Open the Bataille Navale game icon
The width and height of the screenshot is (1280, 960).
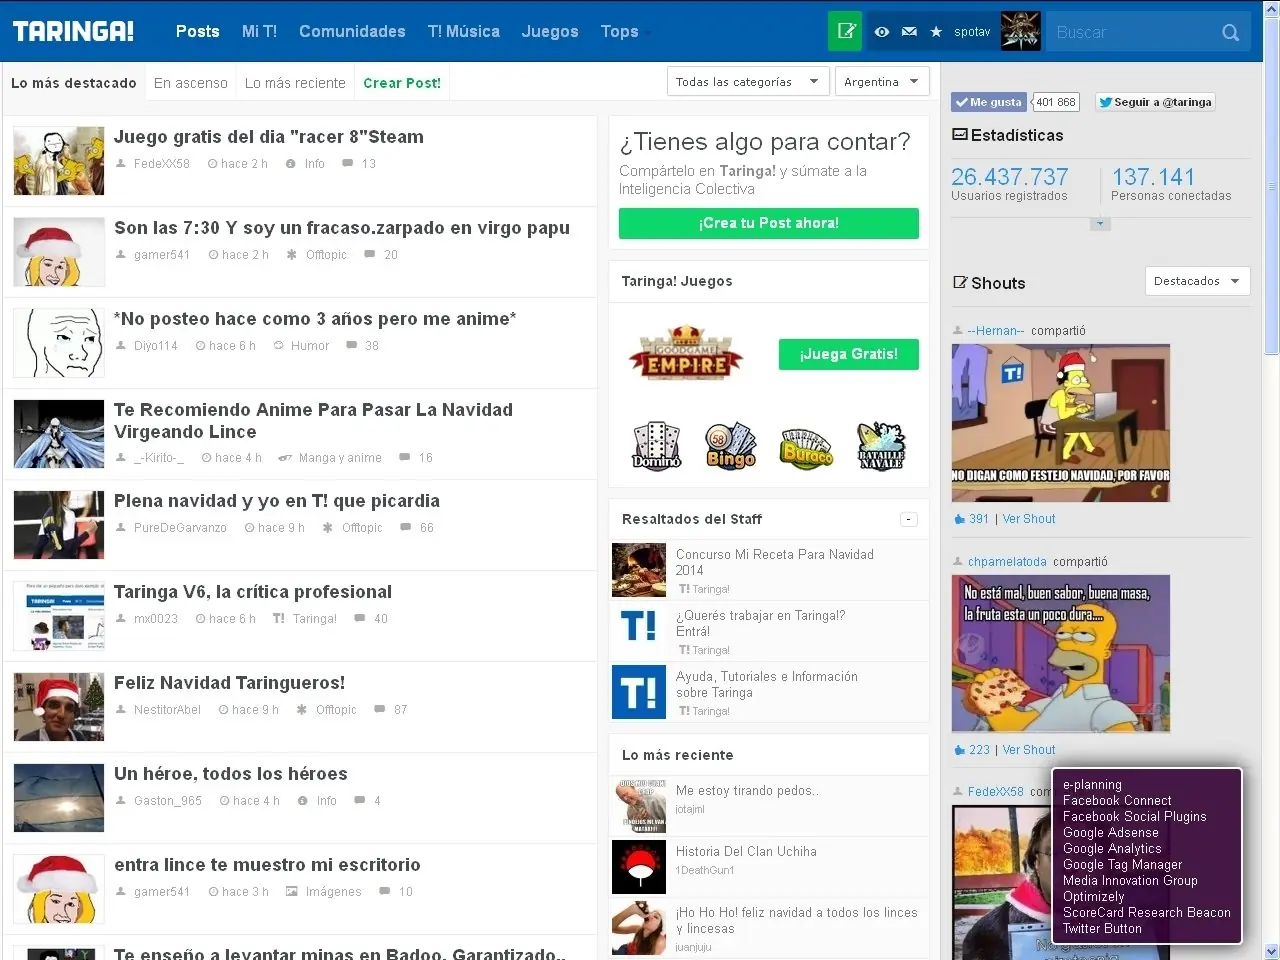point(881,446)
